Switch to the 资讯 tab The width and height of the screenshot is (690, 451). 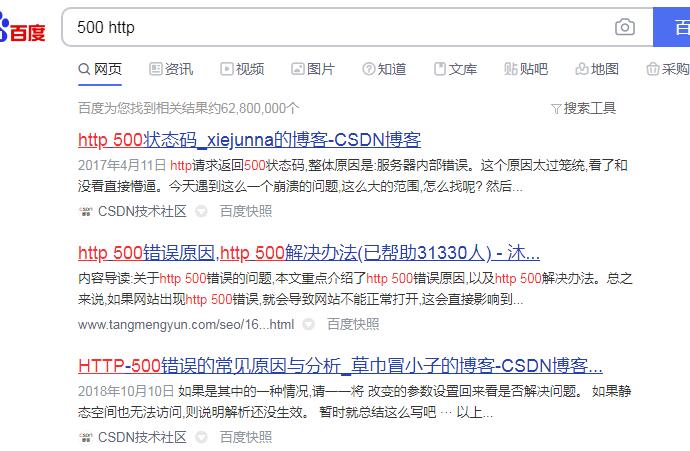pos(171,69)
